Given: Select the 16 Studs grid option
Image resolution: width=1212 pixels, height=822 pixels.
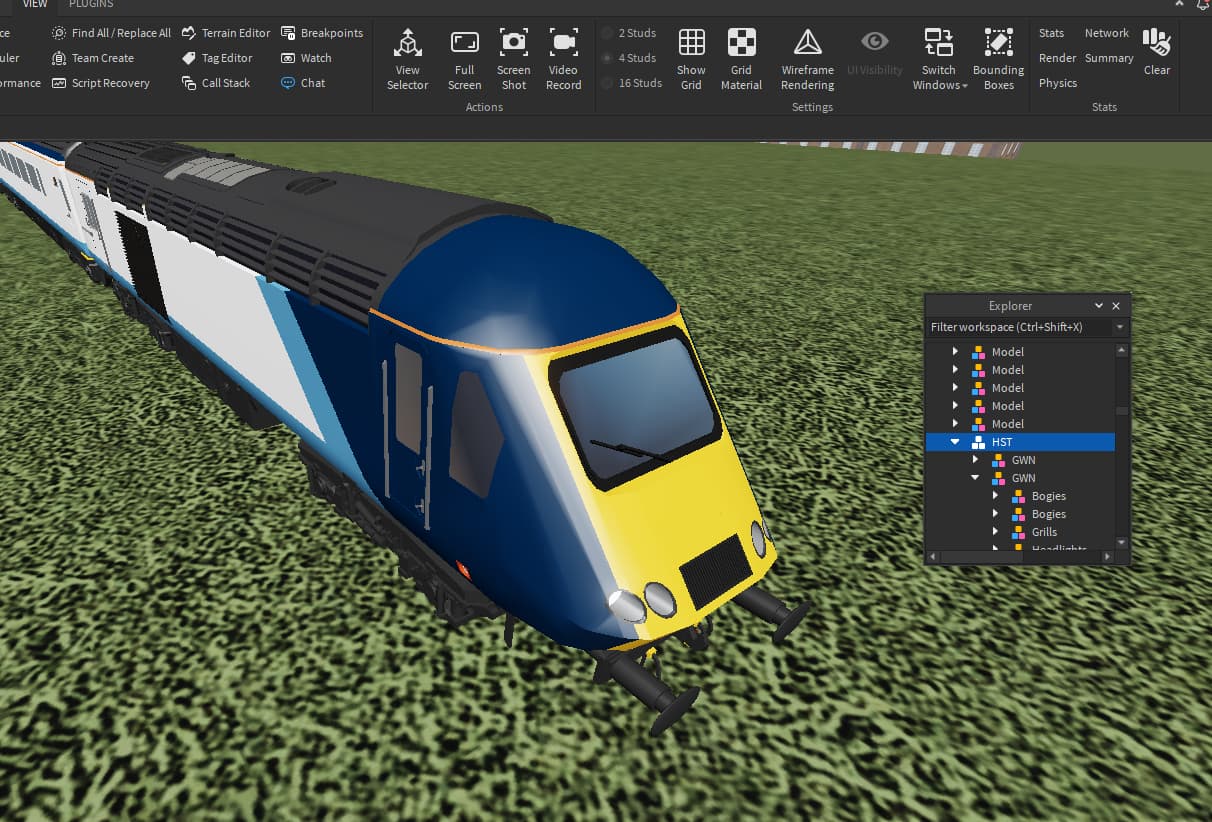Looking at the screenshot, I should coord(631,83).
